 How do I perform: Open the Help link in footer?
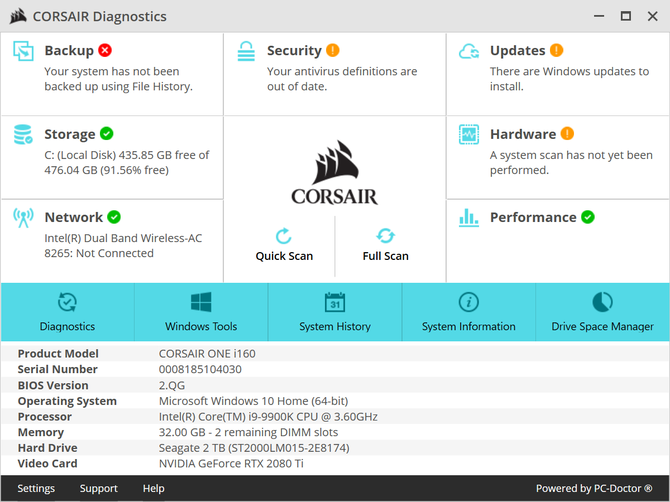(153, 488)
